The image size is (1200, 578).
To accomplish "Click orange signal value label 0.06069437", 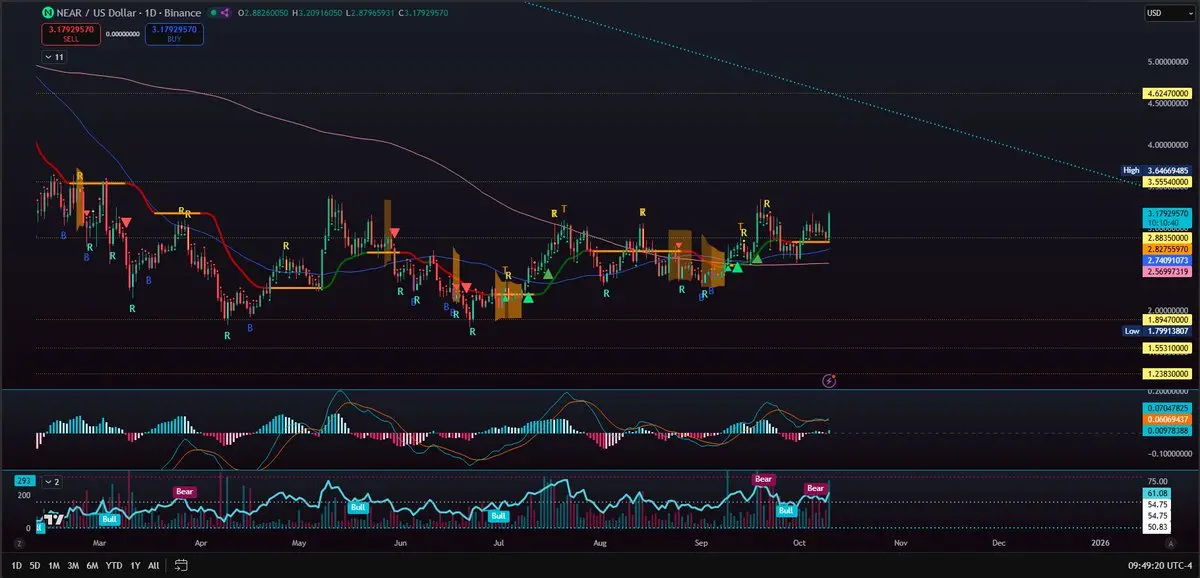I will coord(1166,419).
